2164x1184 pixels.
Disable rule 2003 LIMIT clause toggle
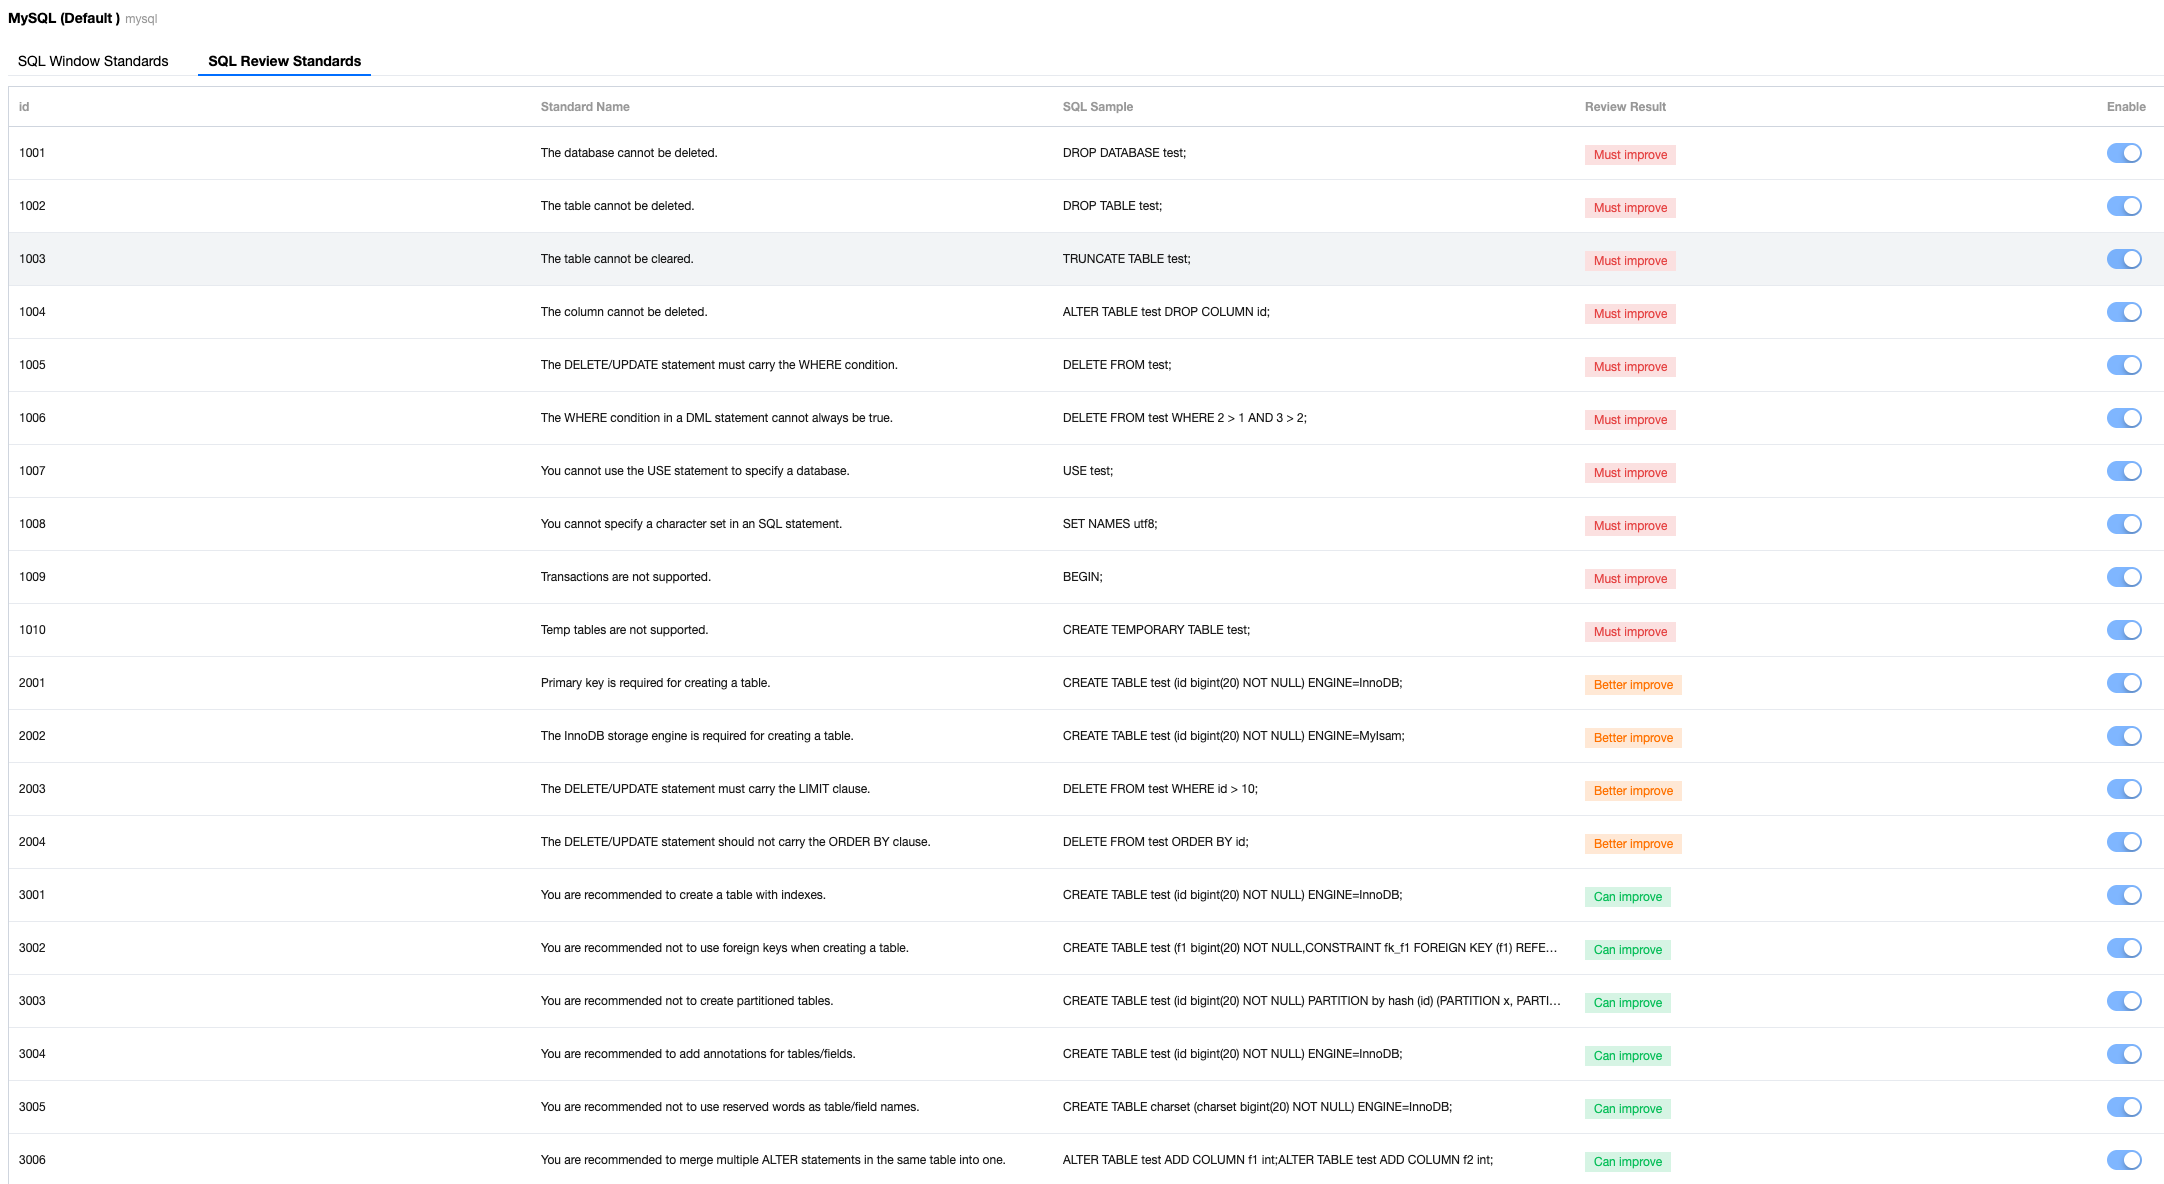(x=2123, y=789)
